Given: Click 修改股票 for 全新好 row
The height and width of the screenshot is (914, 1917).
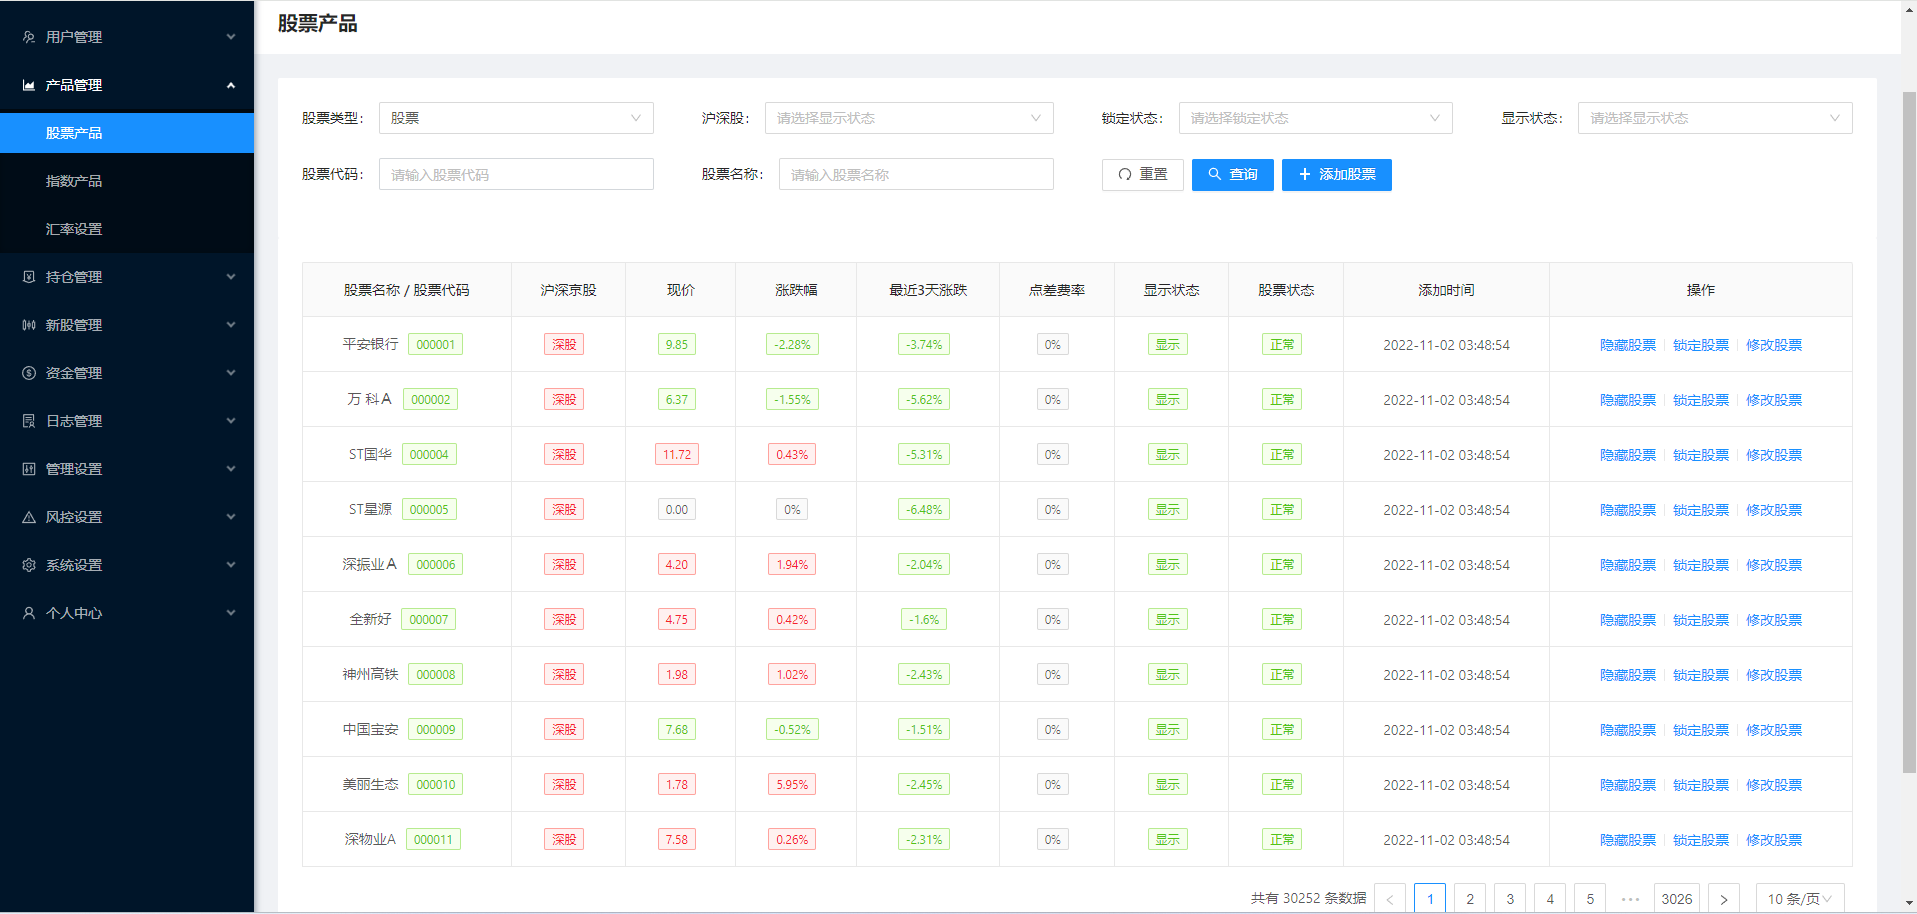Looking at the screenshot, I should [x=1773, y=620].
